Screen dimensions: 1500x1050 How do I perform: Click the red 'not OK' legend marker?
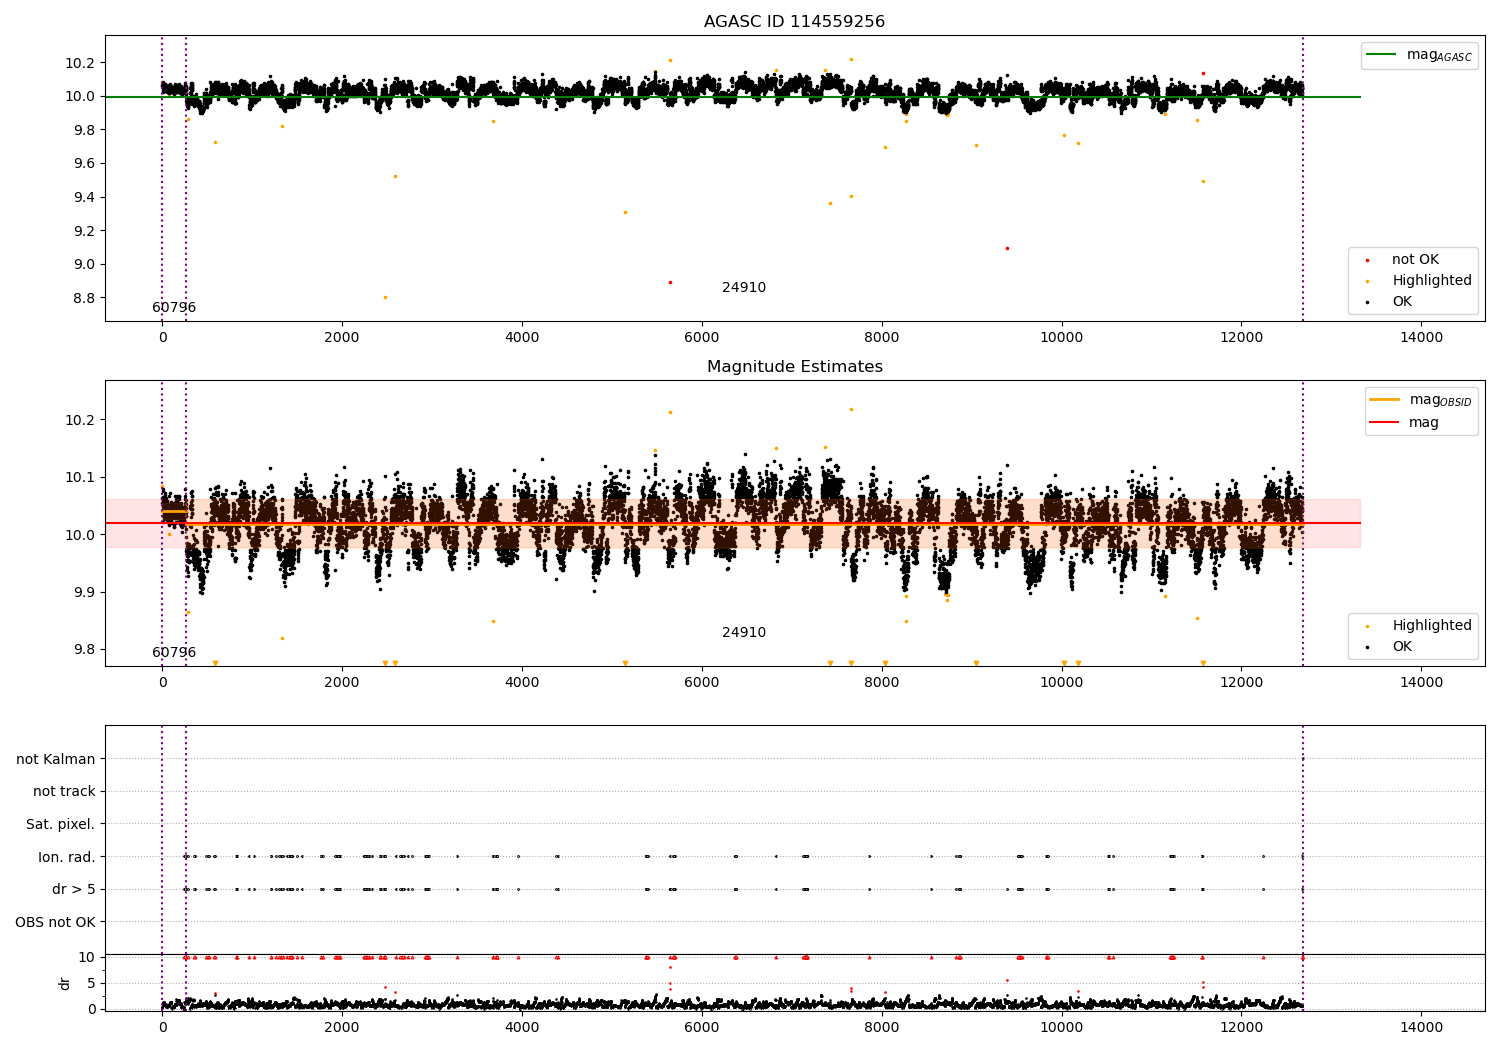click(1367, 260)
